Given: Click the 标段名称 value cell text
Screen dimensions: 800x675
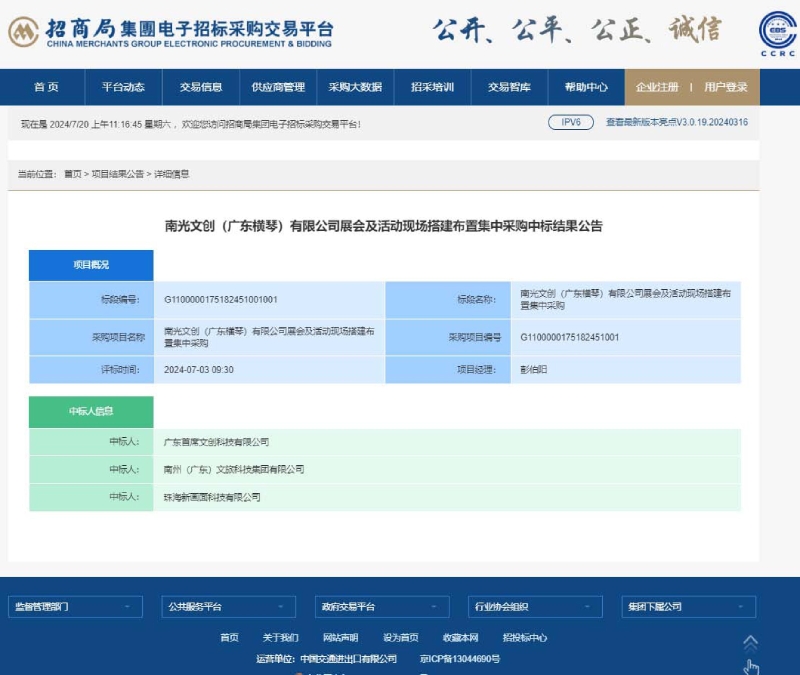Looking at the screenshot, I should click(626, 299).
